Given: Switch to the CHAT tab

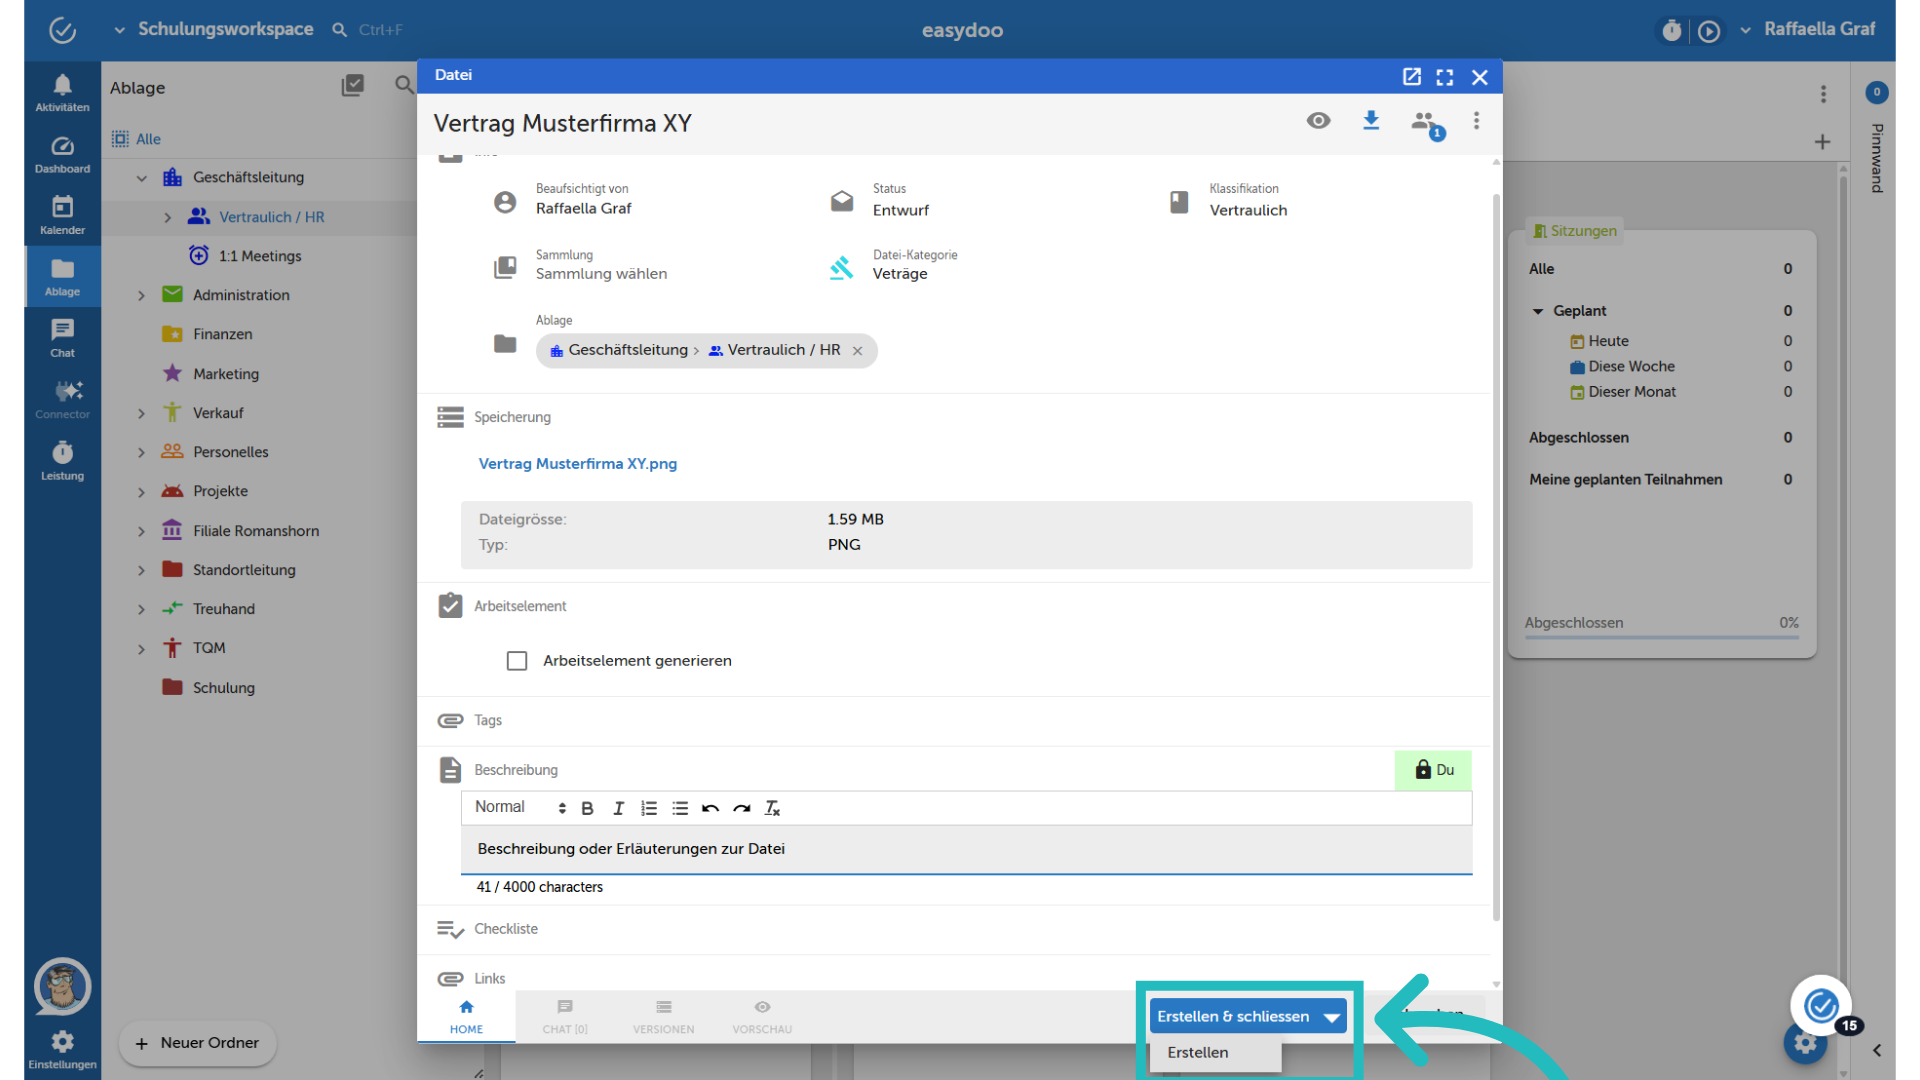Looking at the screenshot, I should click(x=565, y=1017).
